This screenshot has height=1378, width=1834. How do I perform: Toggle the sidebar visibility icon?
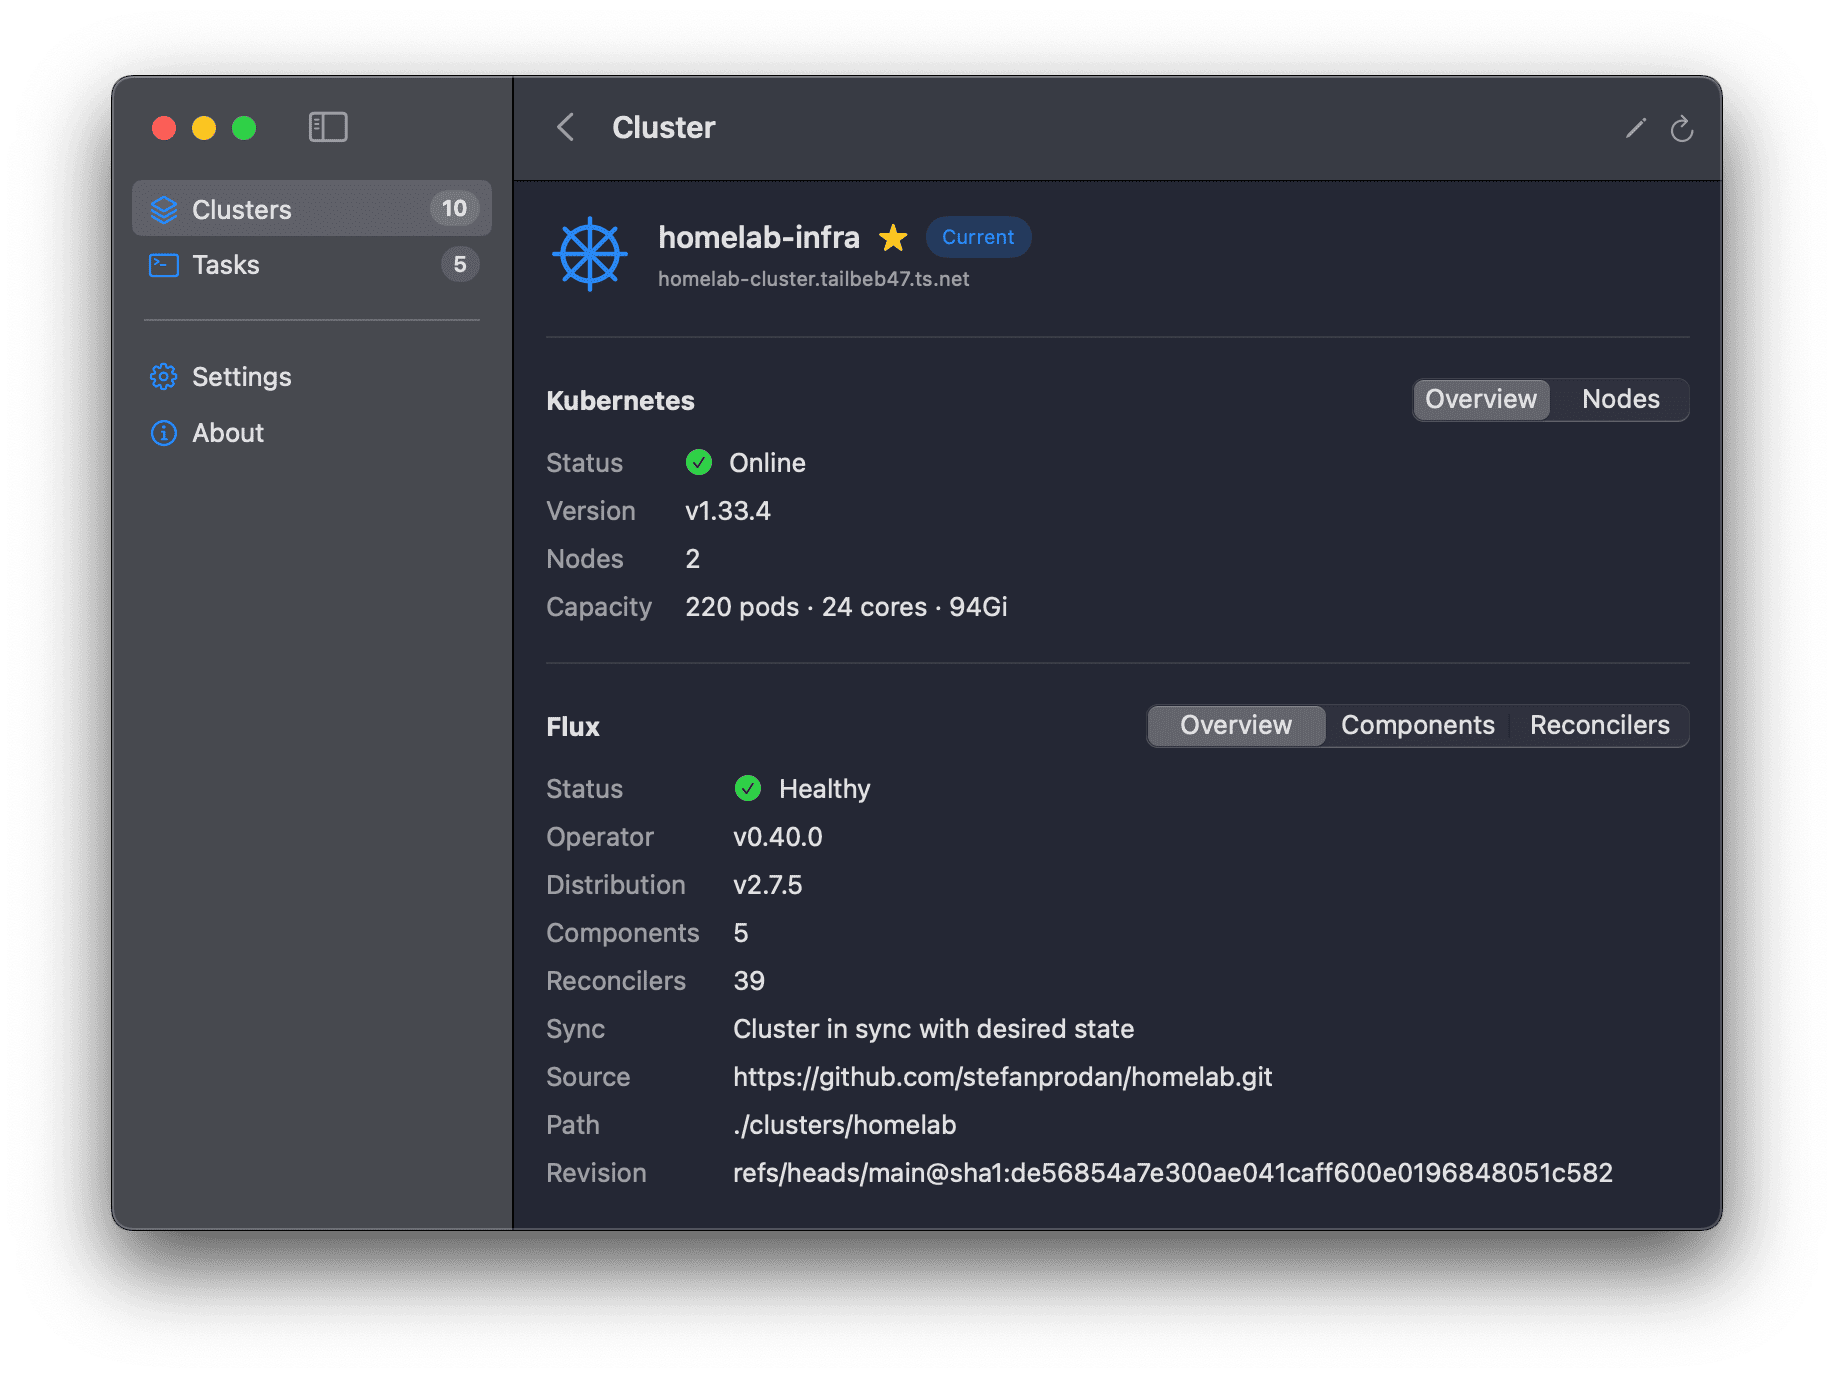point(328,127)
